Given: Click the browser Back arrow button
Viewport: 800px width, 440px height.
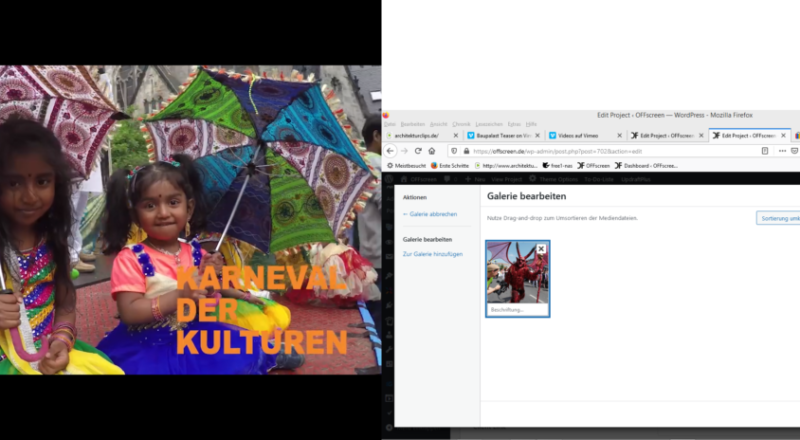Looking at the screenshot, I should coord(390,151).
